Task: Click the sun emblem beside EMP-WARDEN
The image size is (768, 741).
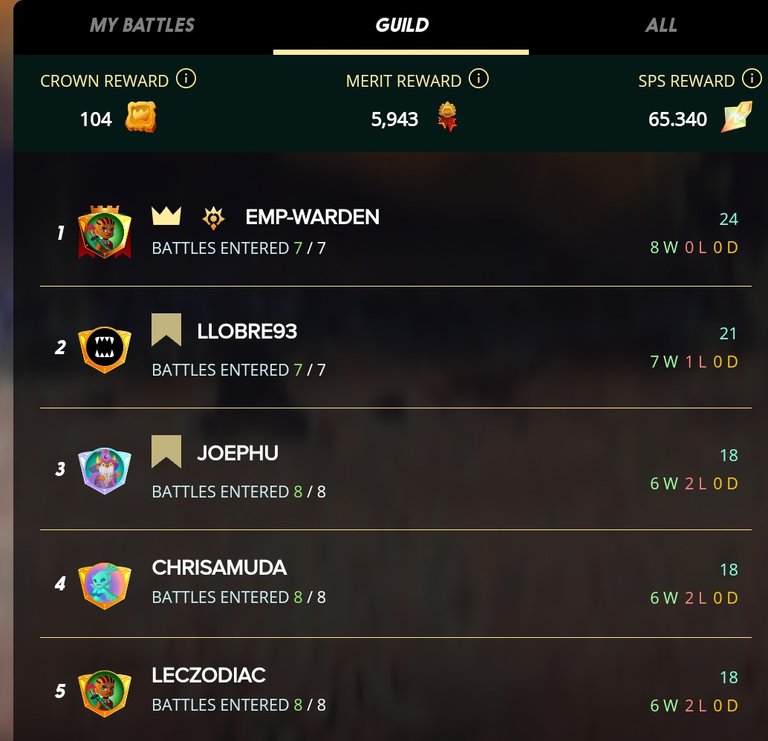Action: coord(214,217)
